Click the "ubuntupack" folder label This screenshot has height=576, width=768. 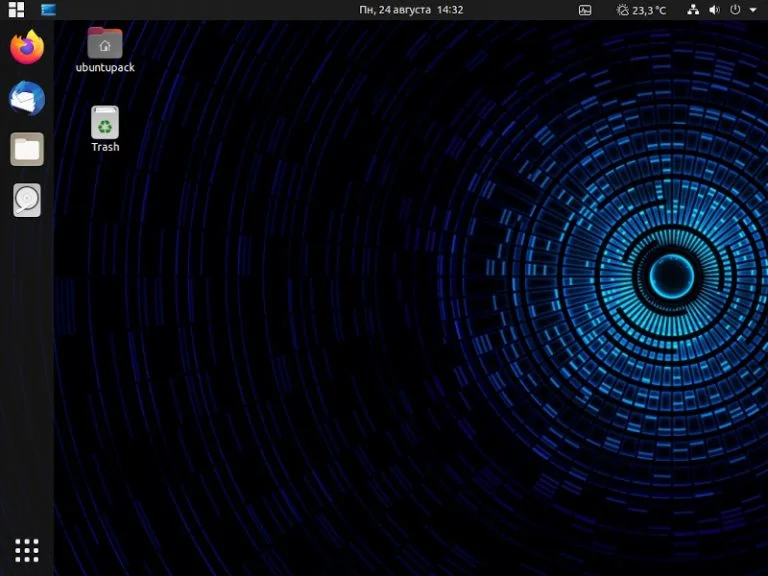(x=105, y=68)
